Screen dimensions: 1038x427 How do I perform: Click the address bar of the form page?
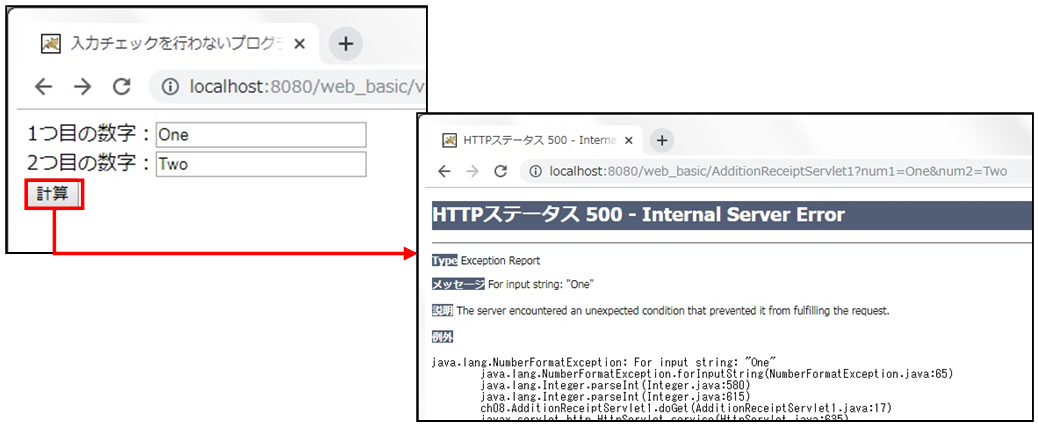(x=300, y=87)
